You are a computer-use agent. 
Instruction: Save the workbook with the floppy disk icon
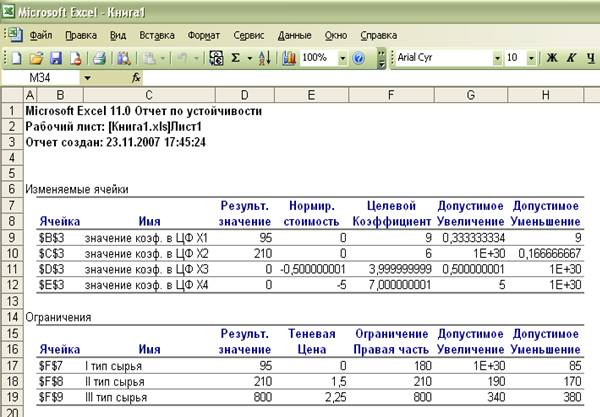[x=56, y=58]
